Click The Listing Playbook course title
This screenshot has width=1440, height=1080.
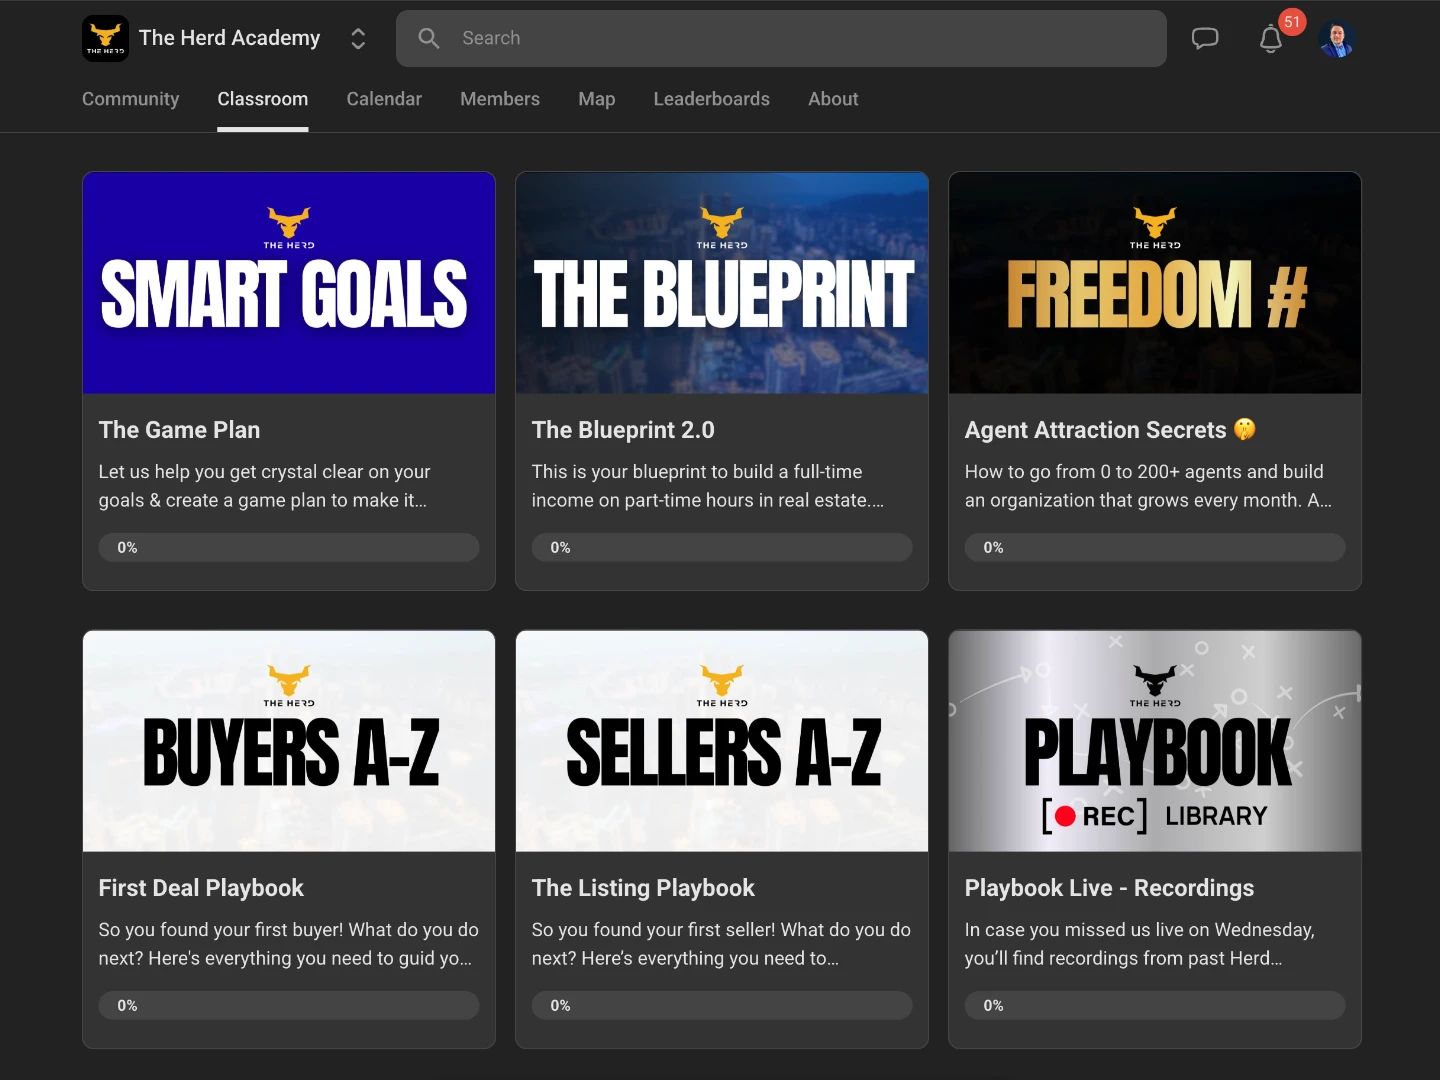643,888
